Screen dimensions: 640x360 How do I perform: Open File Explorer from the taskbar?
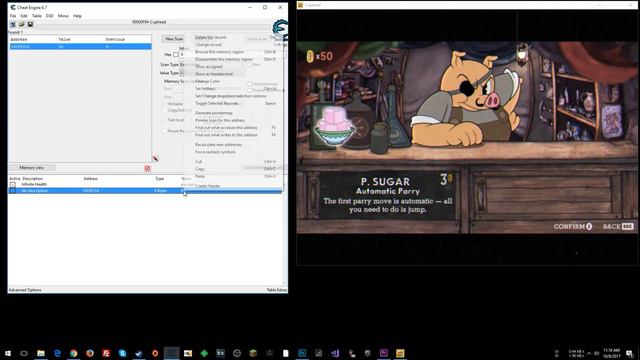pos(41,353)
